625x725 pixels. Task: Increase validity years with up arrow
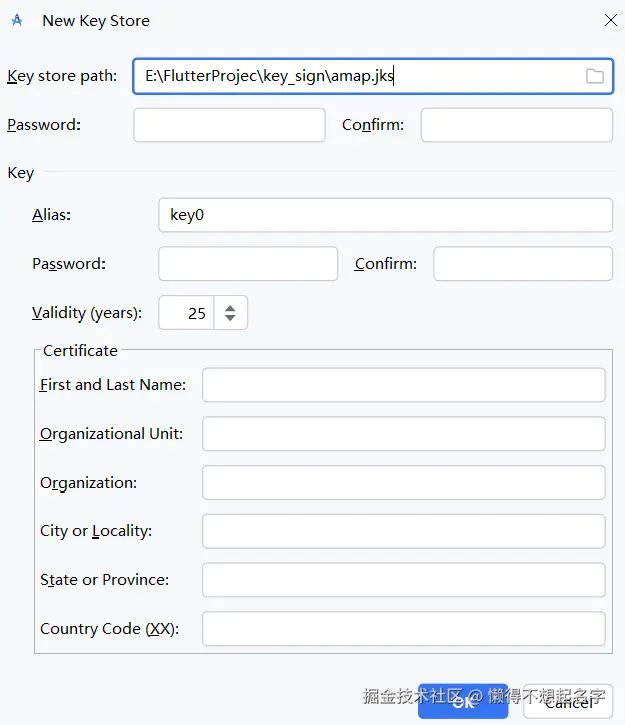(x=230, y=307)
